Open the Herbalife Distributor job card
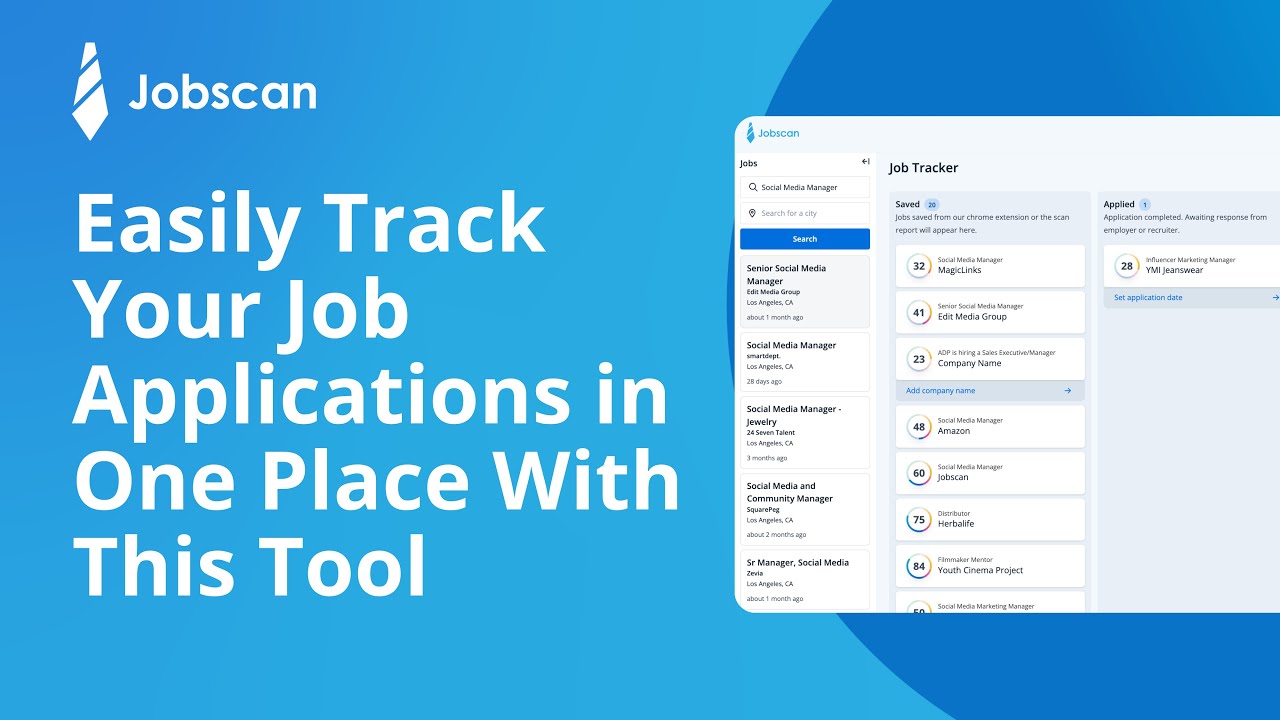The width and height of the screenshot is (1280, 720). point(990,519)
